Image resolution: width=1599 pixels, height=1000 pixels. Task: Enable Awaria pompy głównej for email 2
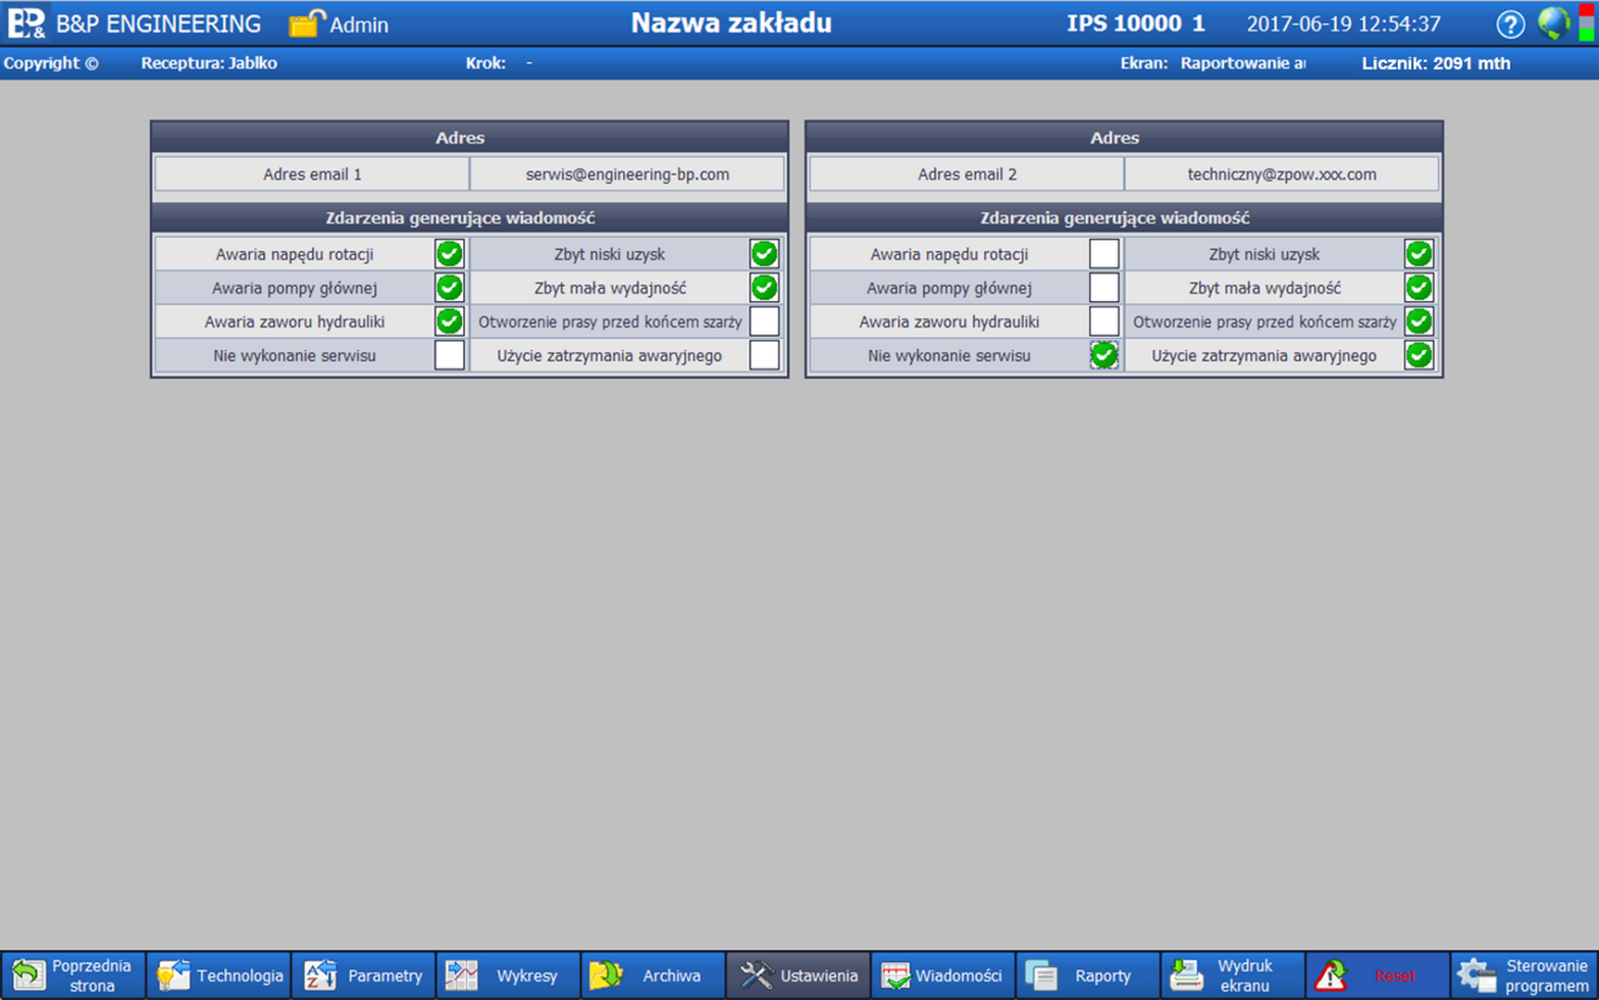point(1104,288)
